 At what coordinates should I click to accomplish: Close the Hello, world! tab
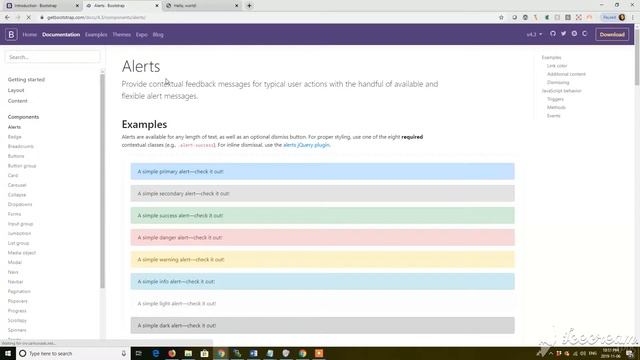(x=237, y=6)
